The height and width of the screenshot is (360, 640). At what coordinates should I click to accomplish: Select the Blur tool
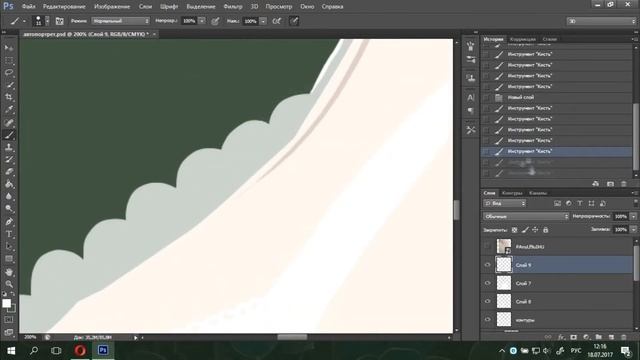(x=9, y=196)
